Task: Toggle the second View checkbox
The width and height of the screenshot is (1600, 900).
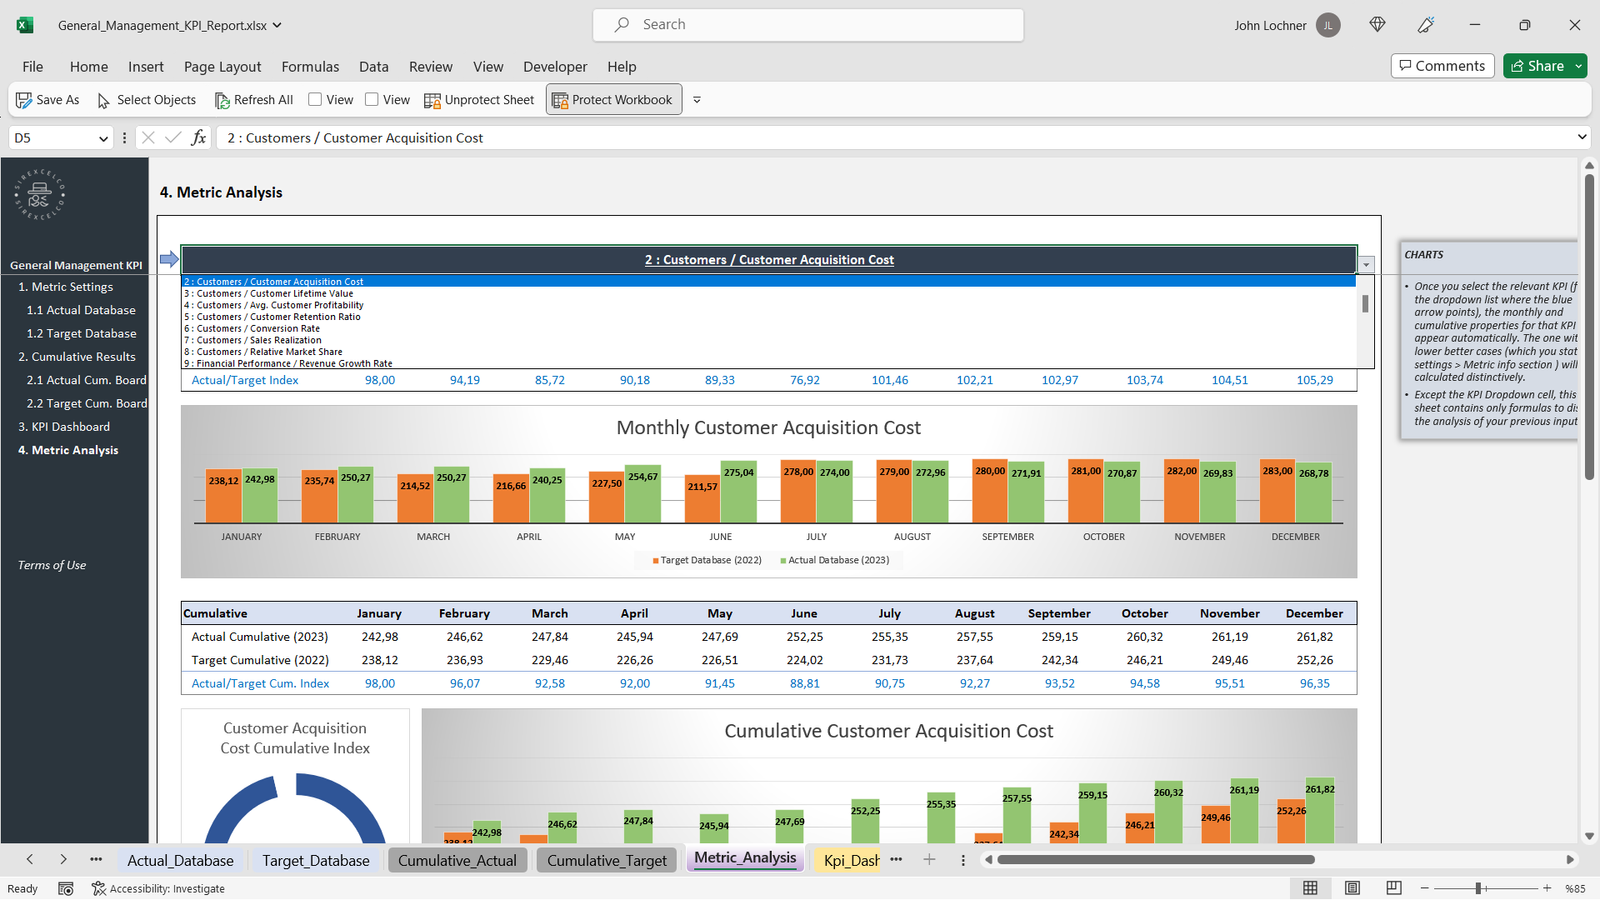Action: [372, 99]
